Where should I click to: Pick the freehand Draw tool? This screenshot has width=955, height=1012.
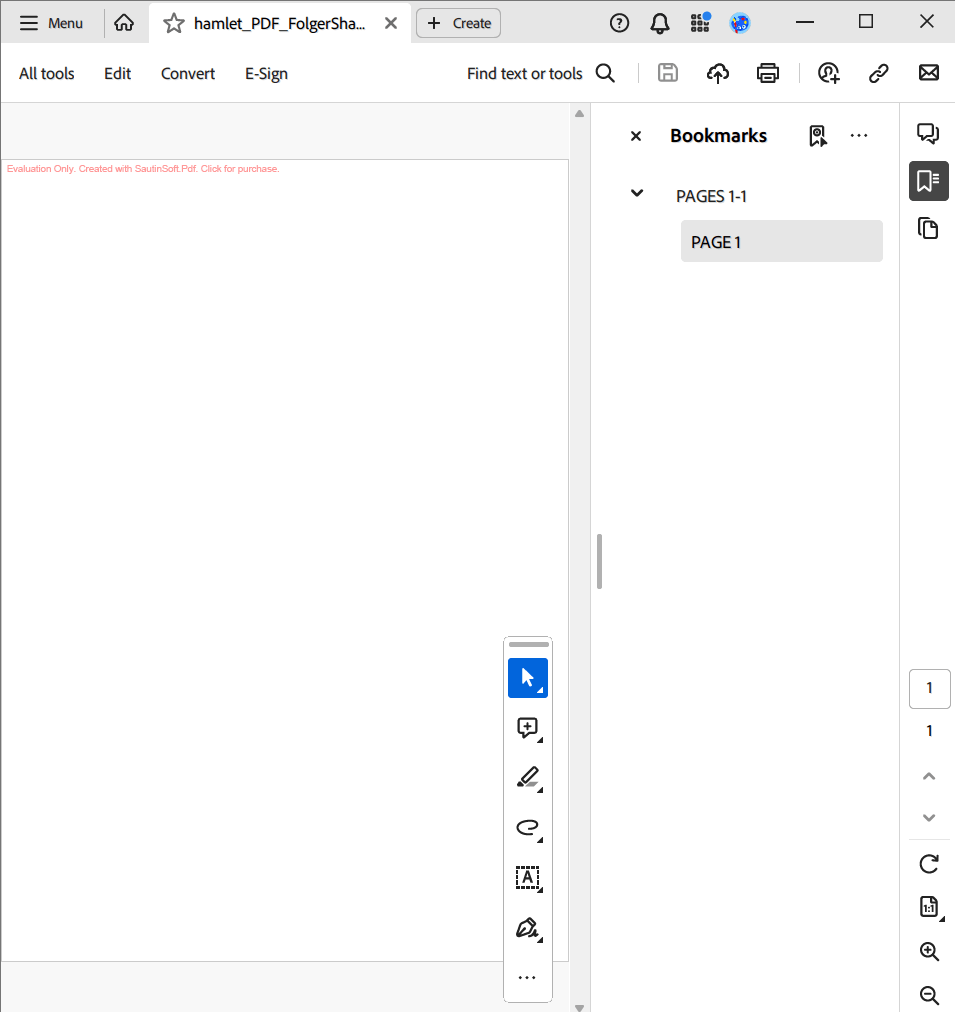pyautogui.click(x=528, y=828)
